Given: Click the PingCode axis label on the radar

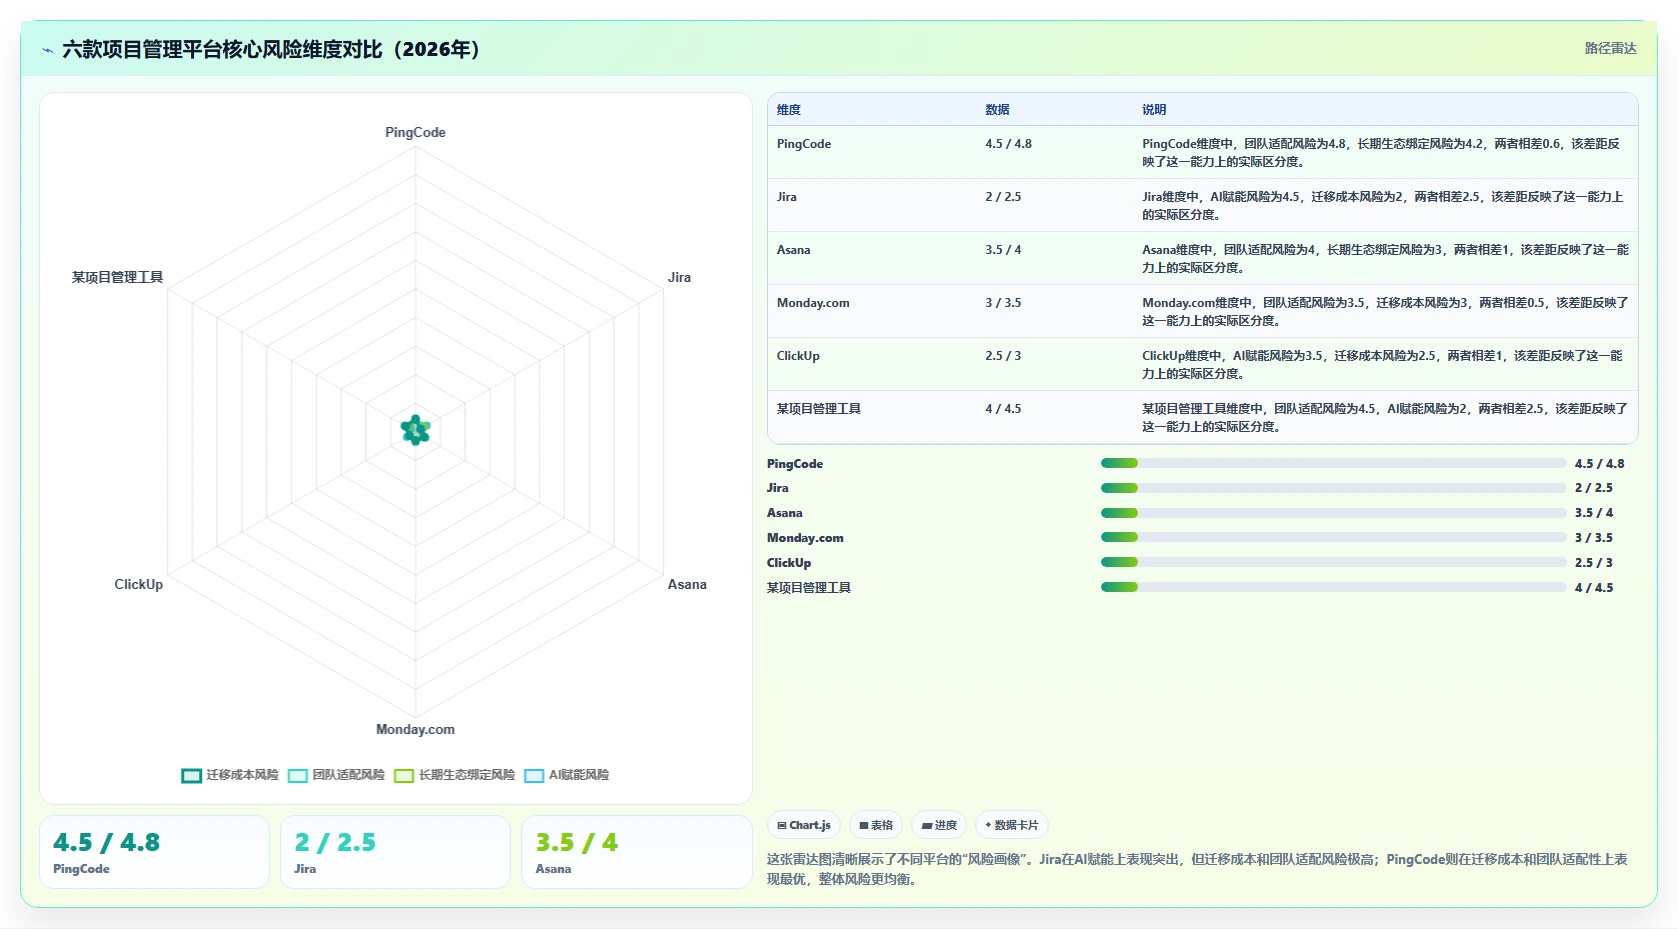Looking at the screenshot, I should point(415,132).
